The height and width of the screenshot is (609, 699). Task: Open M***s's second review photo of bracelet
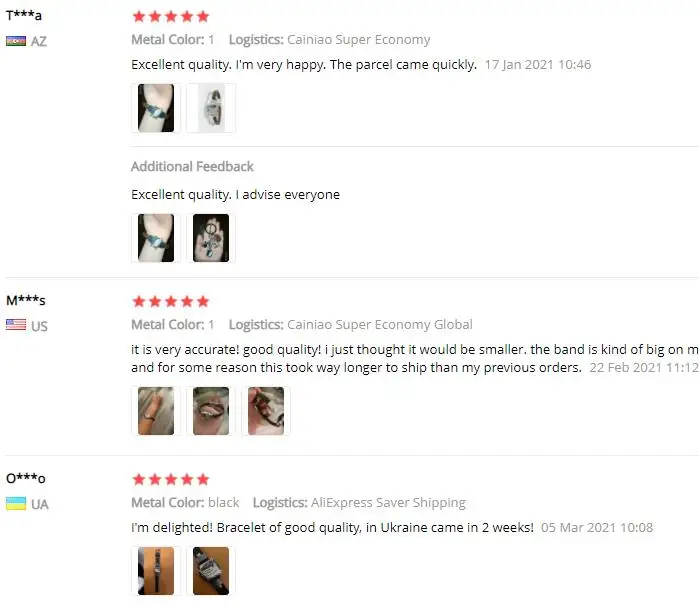[x=211, y=411]
